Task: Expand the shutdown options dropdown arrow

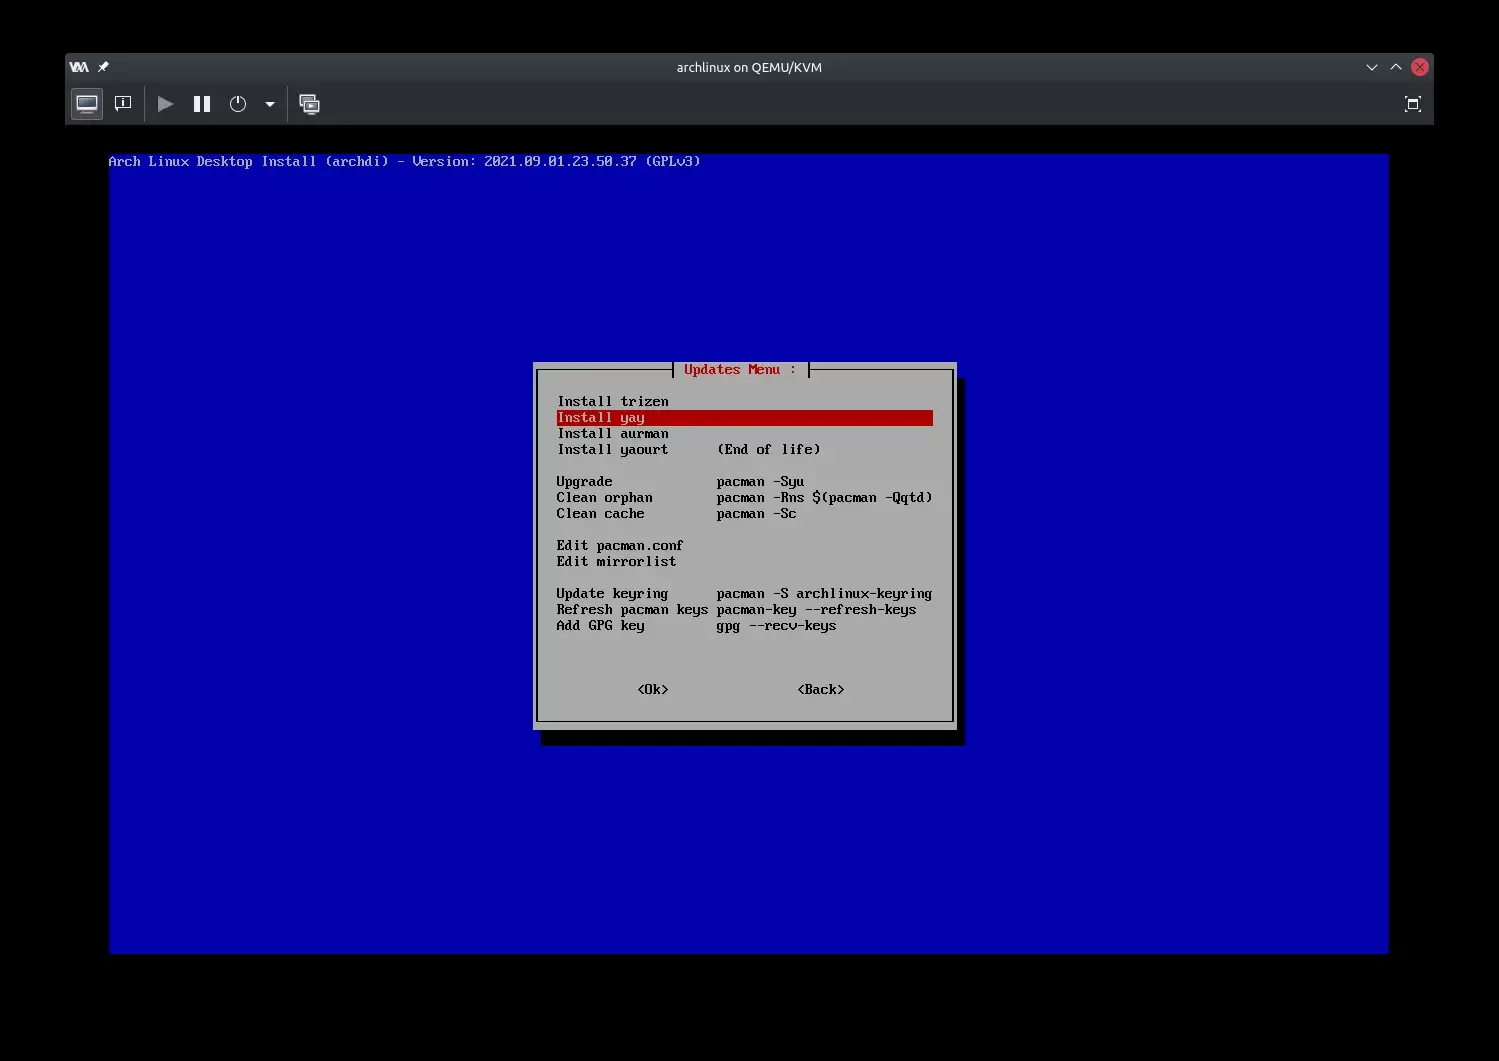Action: [270, 104]
